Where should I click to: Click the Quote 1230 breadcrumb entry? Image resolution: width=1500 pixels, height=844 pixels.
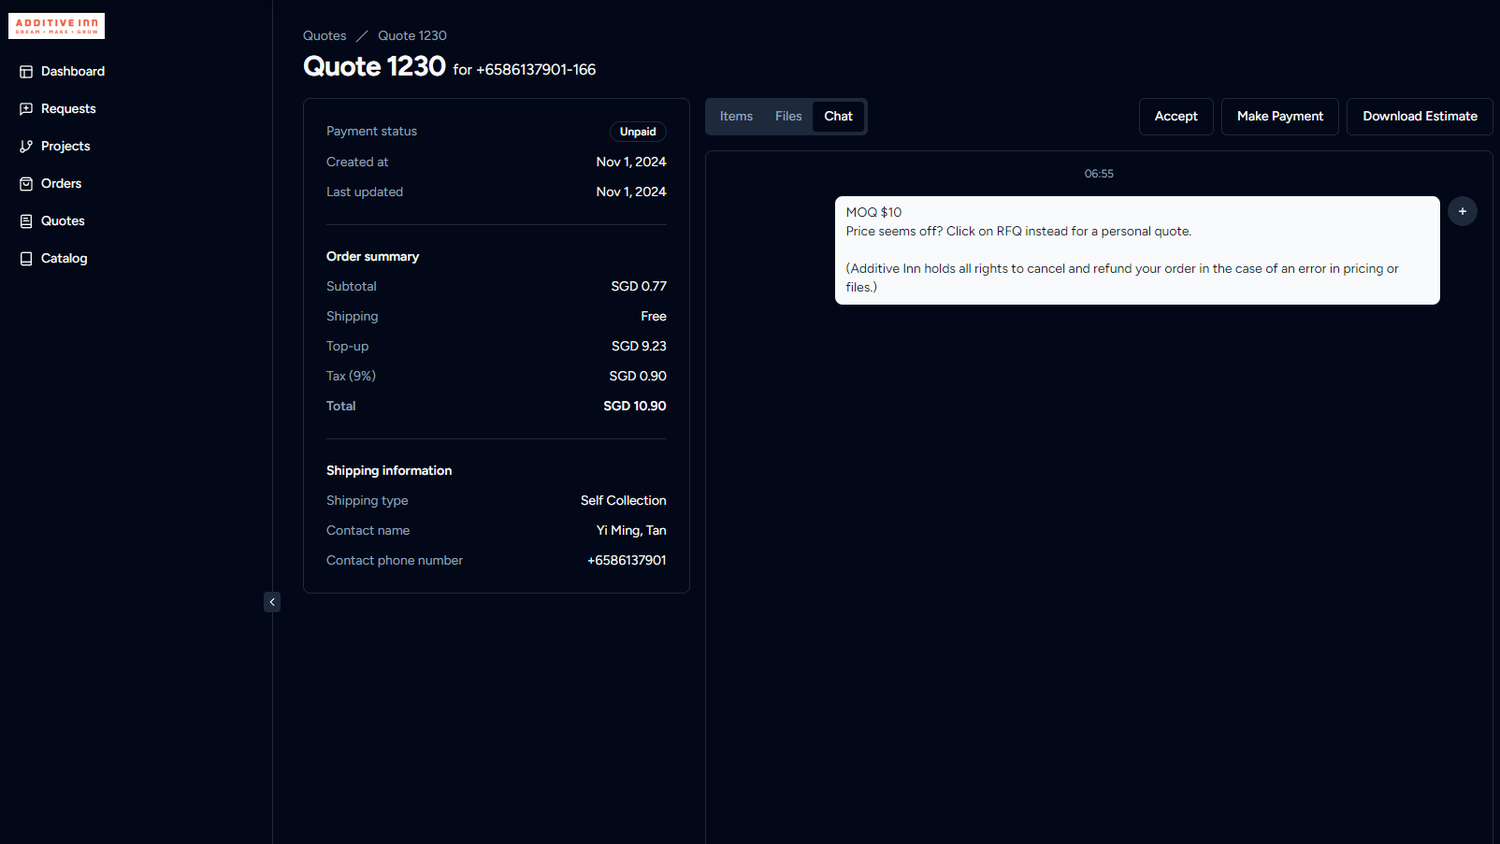[412, 35]
